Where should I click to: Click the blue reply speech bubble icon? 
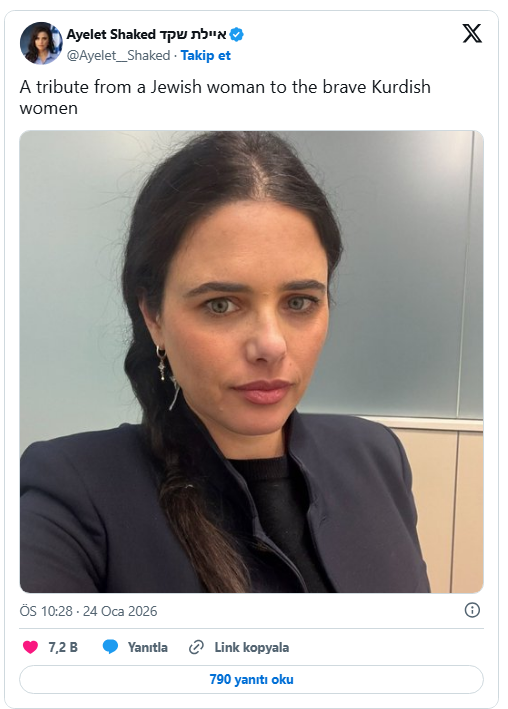tap(110, 647)
